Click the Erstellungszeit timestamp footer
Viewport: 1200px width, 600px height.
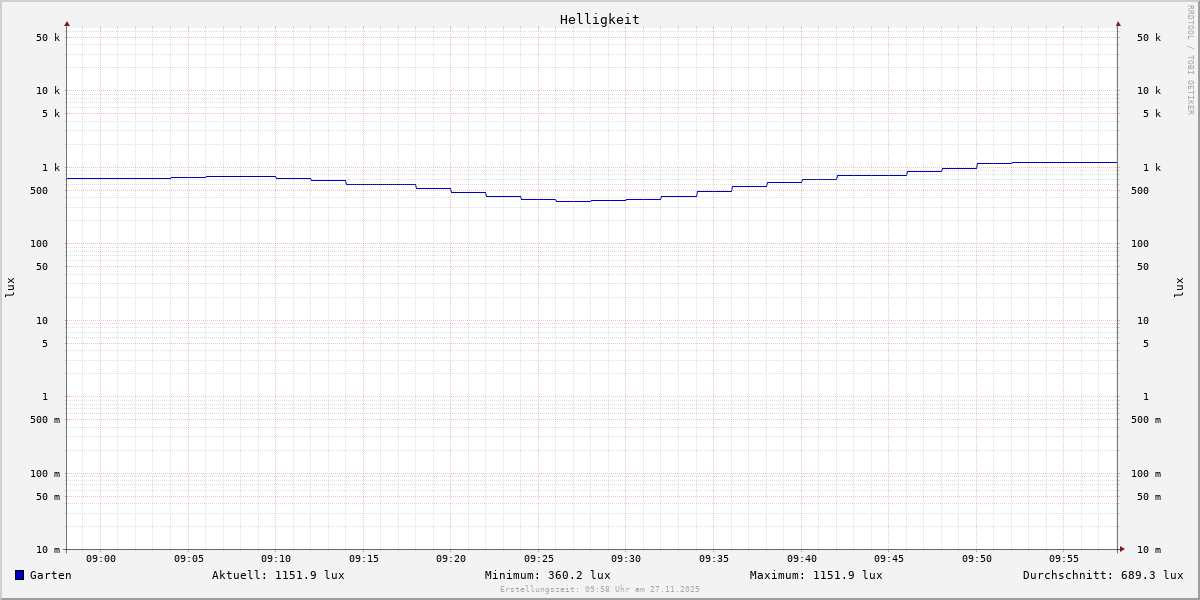(600, 589)
